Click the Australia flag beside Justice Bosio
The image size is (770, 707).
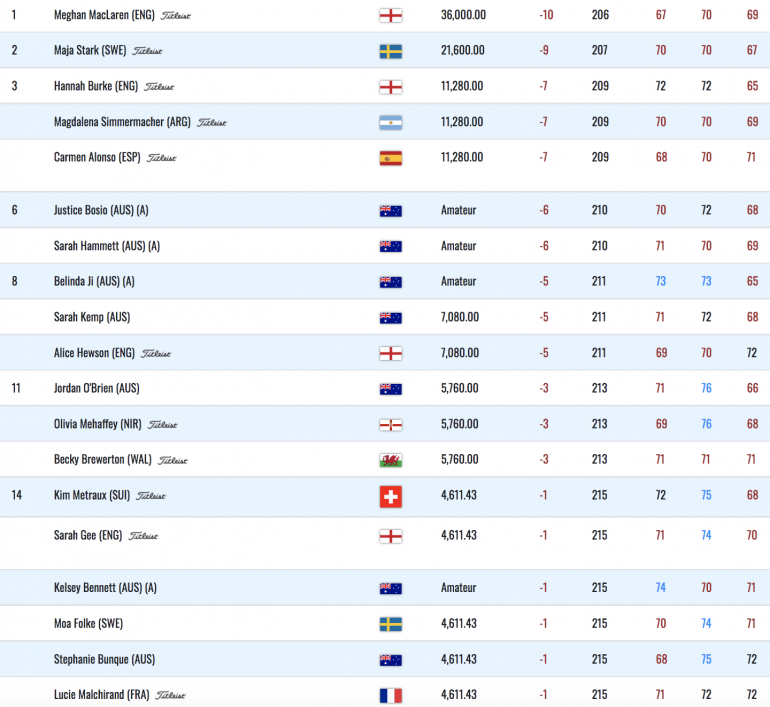[x=391, y=211]
